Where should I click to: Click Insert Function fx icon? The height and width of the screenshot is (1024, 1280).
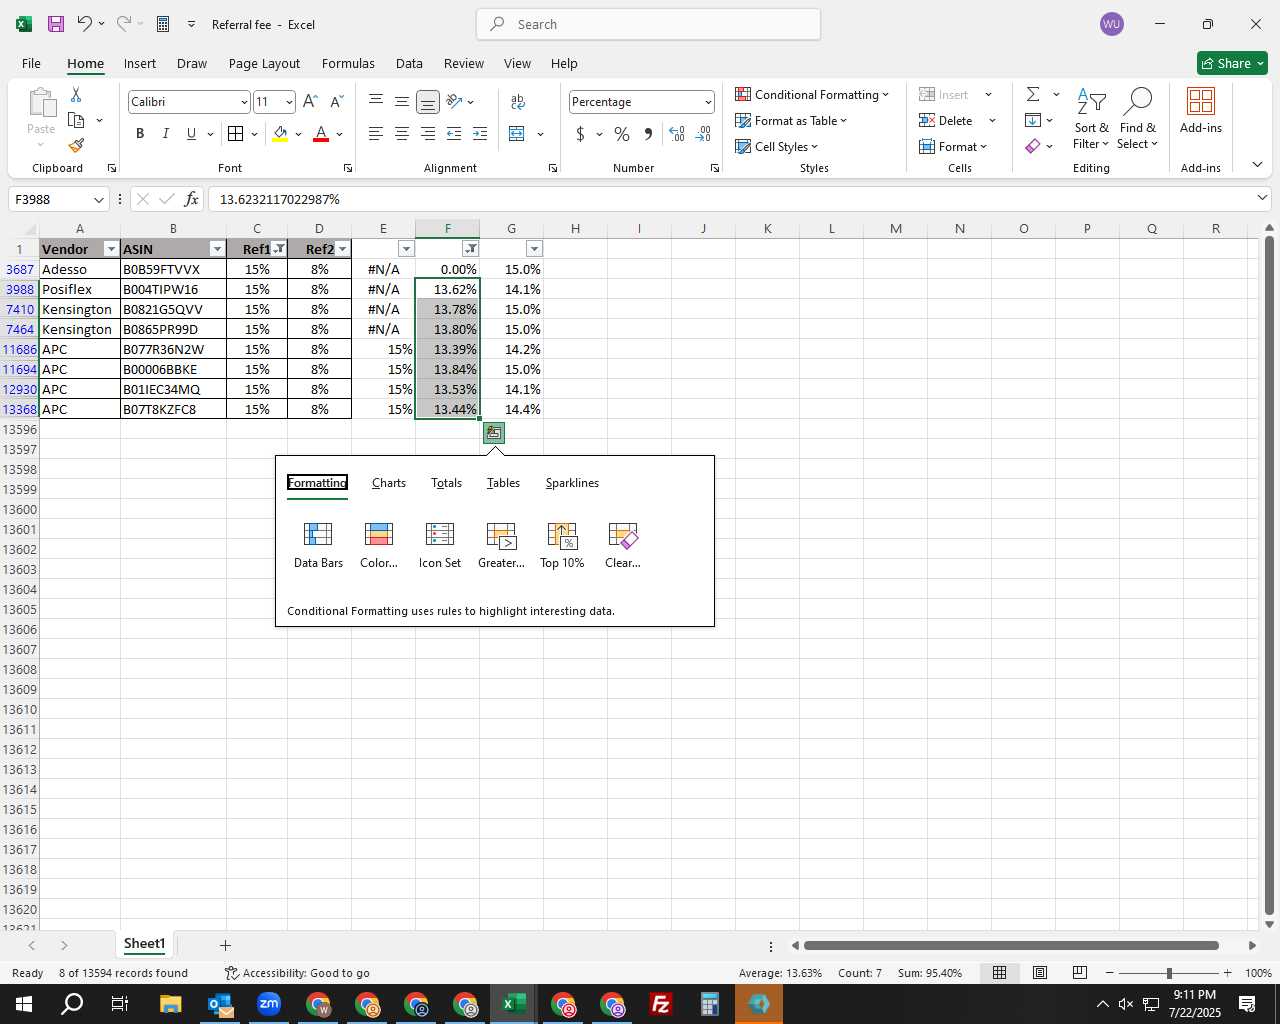tap(191, 199)
